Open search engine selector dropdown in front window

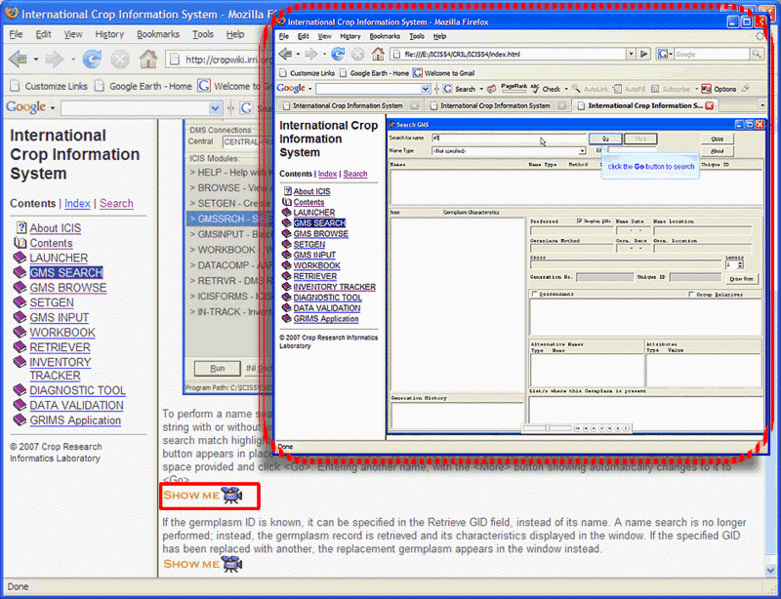point(670,54)
